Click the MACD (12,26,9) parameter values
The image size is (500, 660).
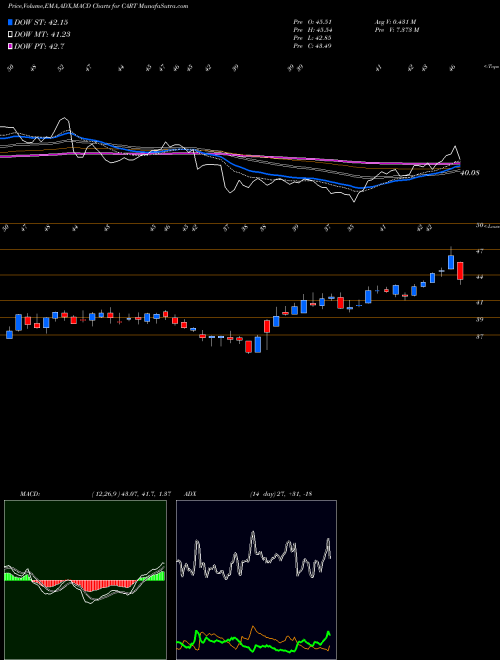coord(131,494)
